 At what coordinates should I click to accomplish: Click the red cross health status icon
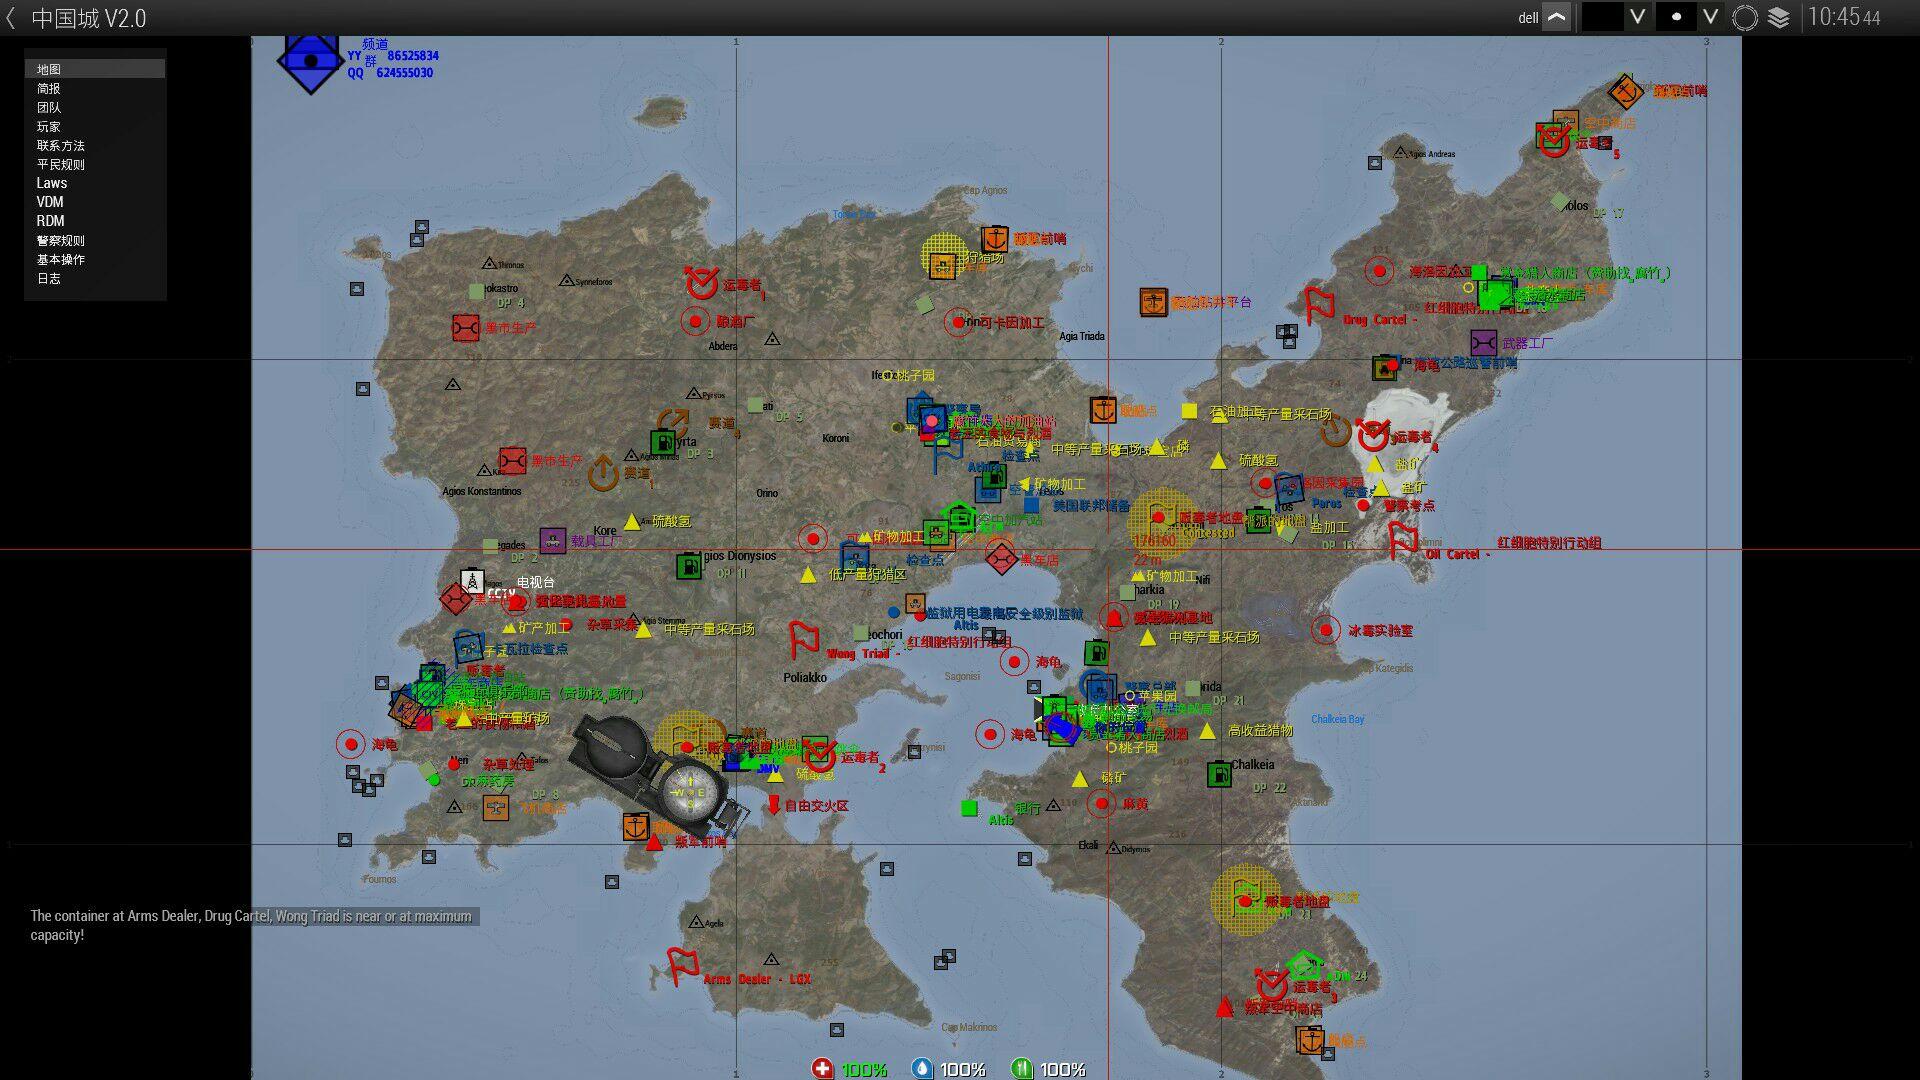click(x=822, y=1068)
